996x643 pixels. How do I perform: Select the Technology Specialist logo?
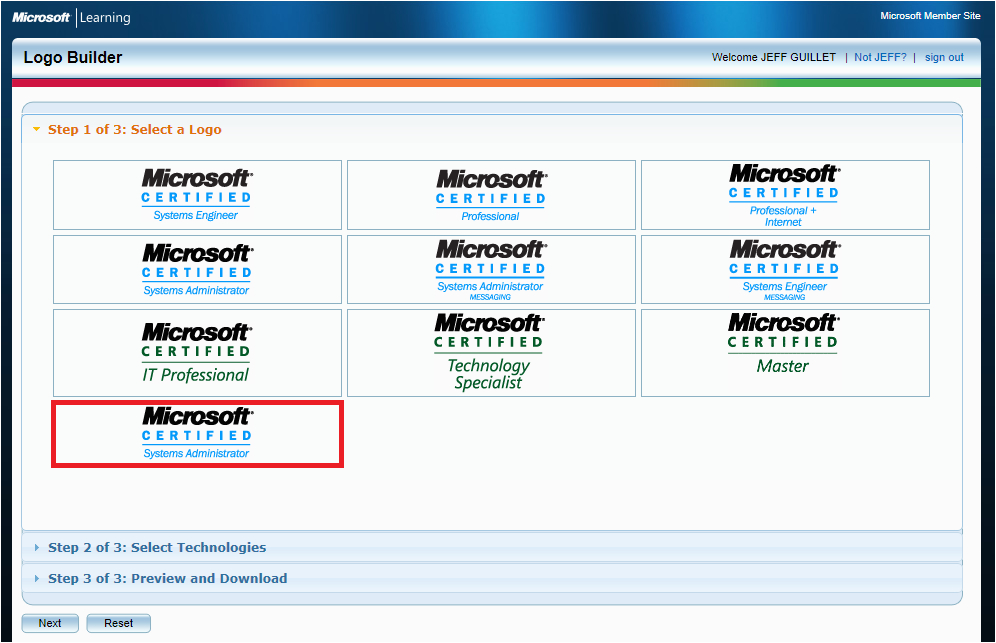point(491,353)
